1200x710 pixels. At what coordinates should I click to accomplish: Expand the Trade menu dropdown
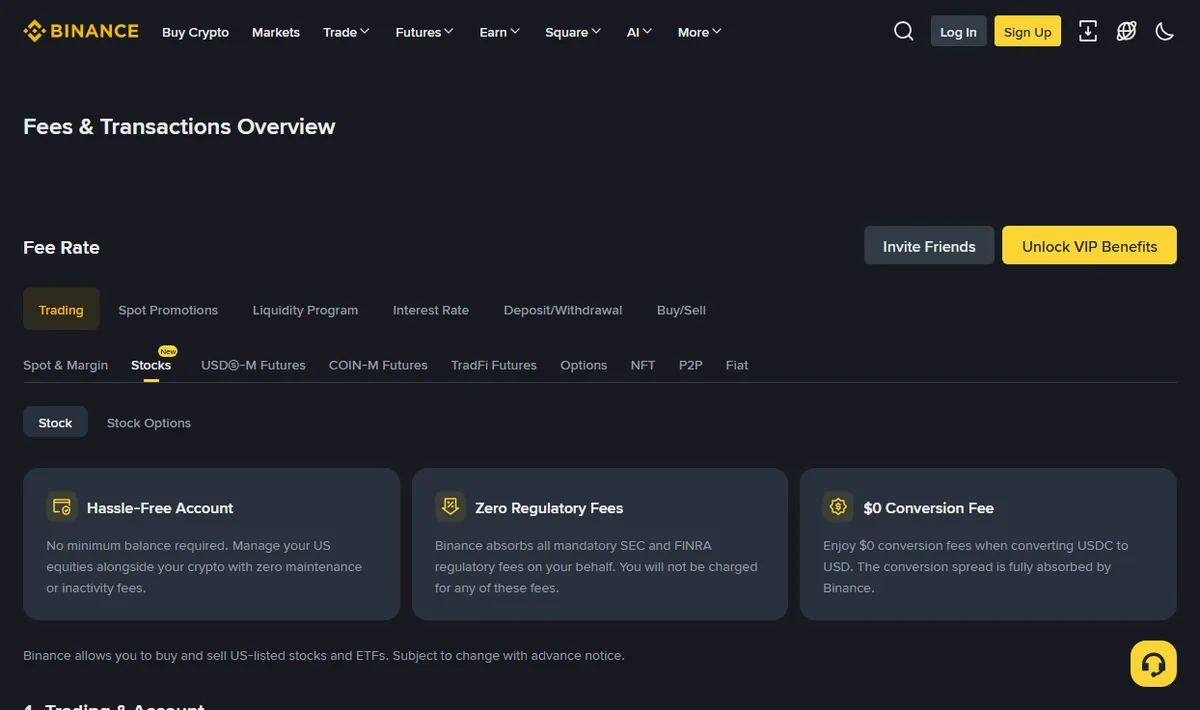click(x=346, y=32)
